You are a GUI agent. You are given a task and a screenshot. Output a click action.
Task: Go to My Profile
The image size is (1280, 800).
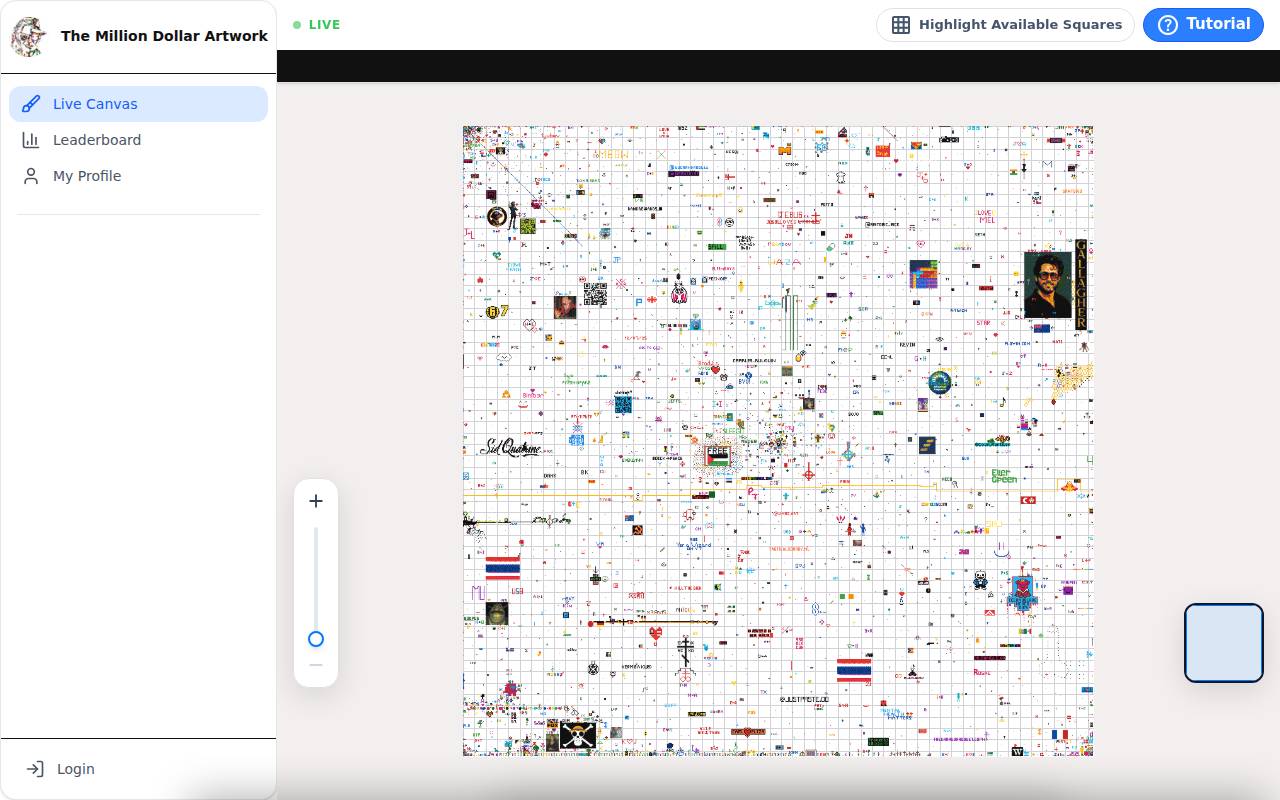[138, 176]
